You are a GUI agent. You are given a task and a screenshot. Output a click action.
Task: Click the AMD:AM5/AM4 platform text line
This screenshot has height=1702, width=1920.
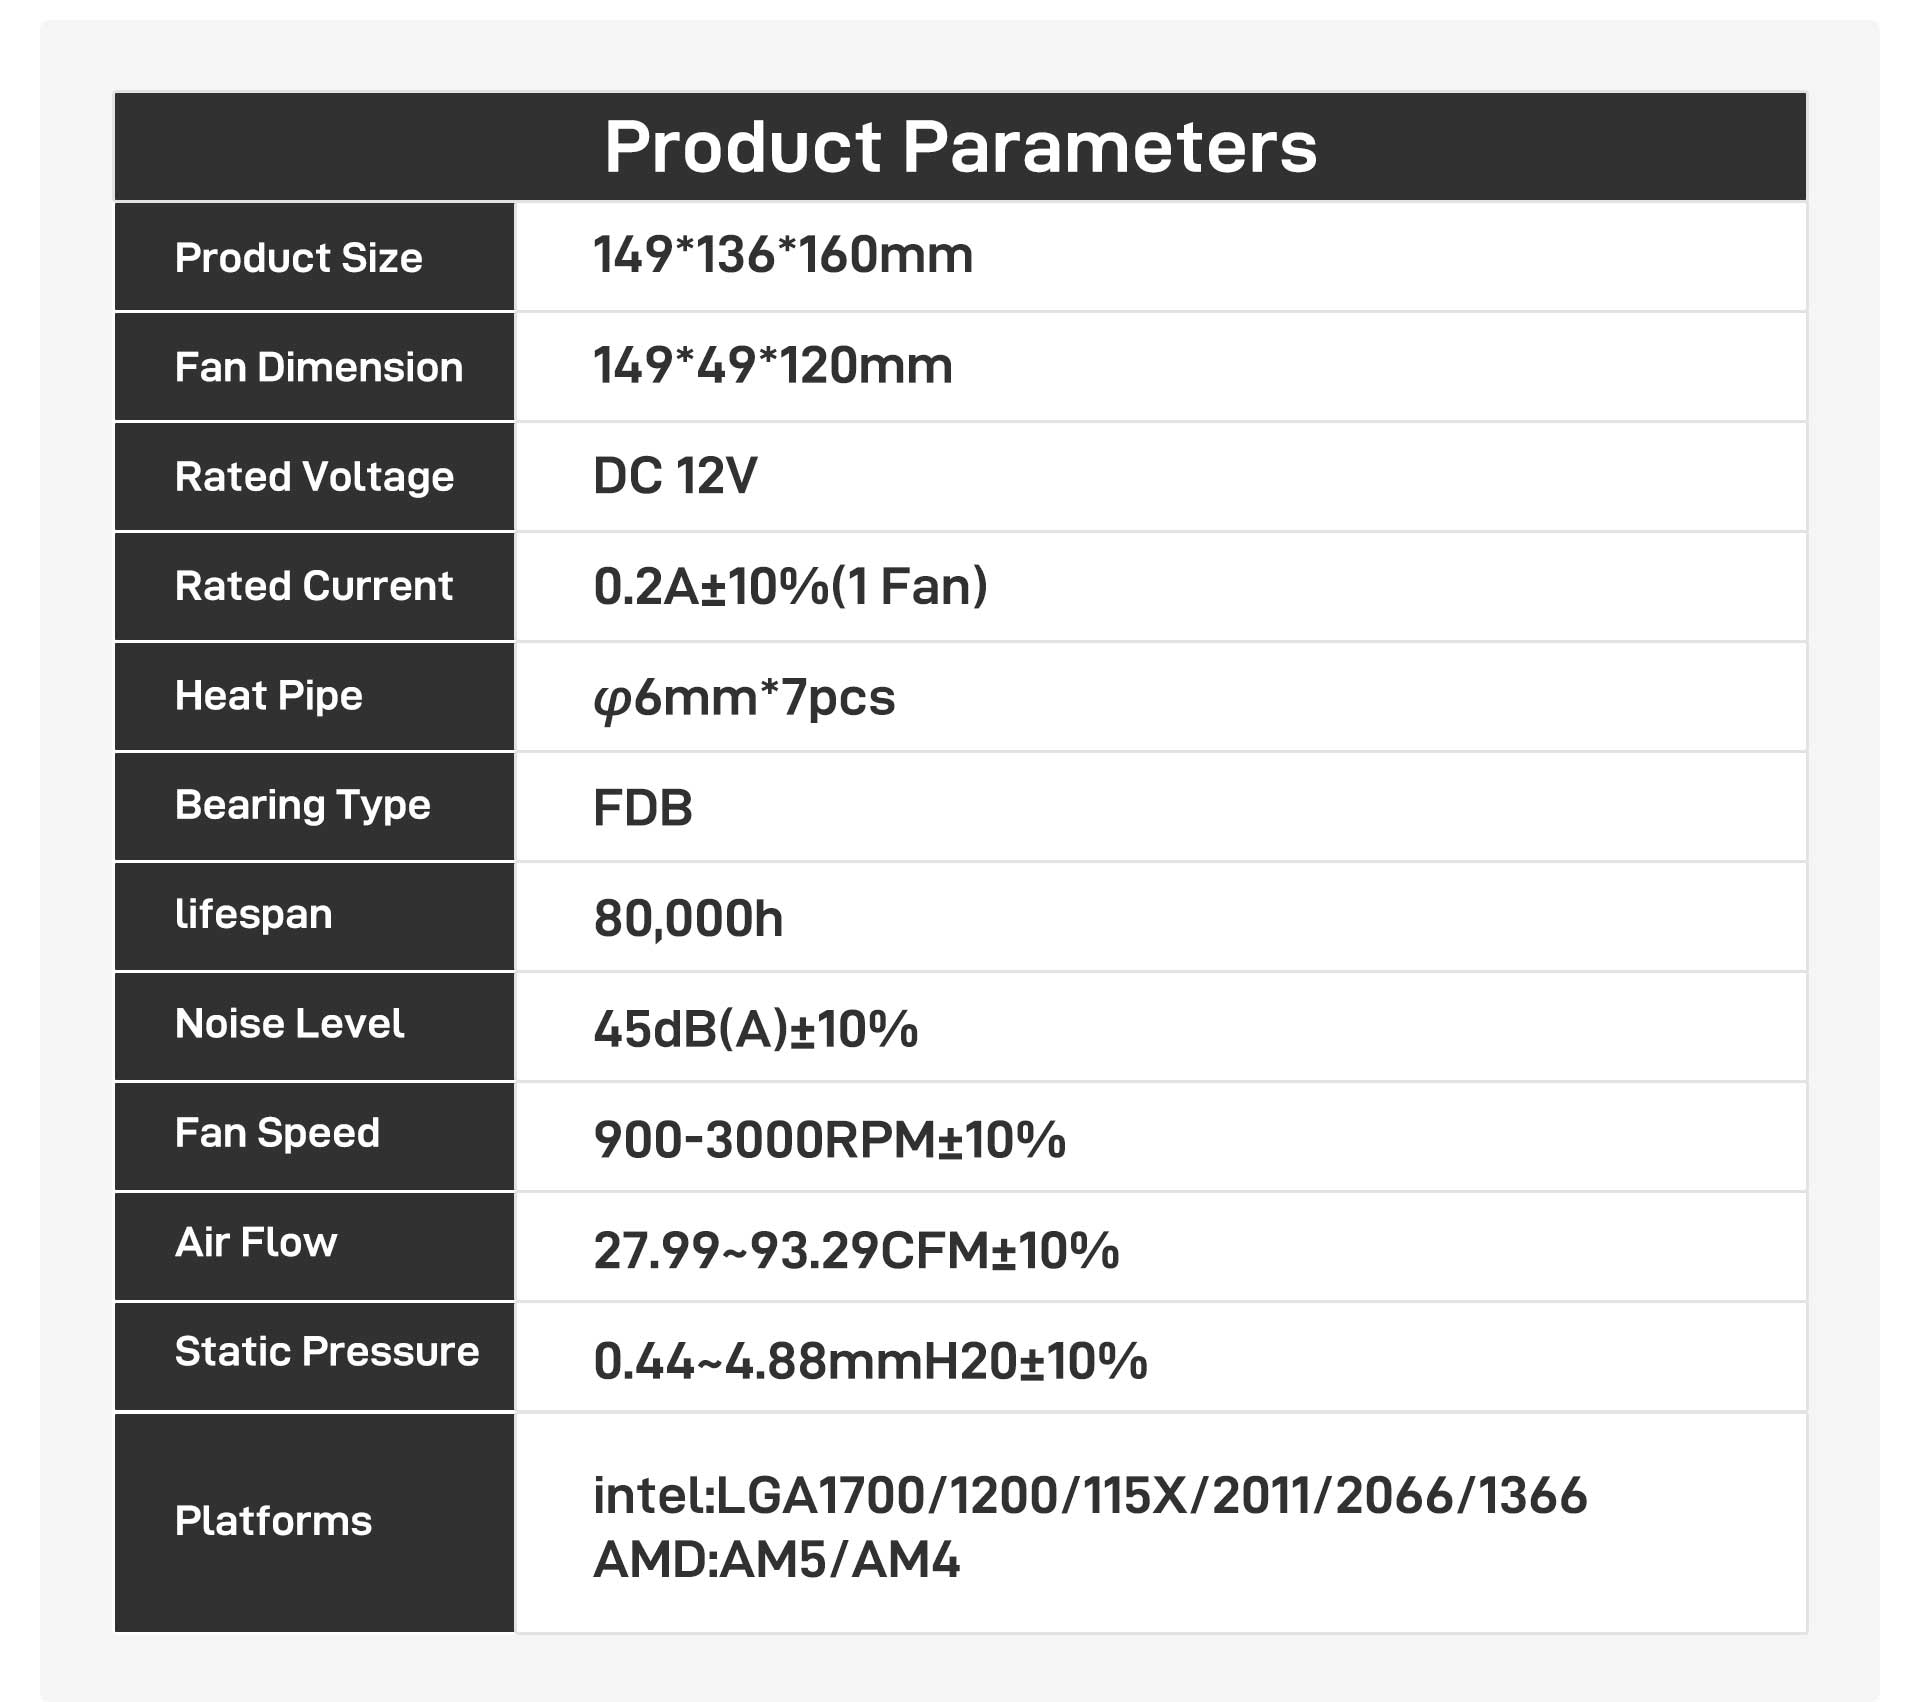776,1560
